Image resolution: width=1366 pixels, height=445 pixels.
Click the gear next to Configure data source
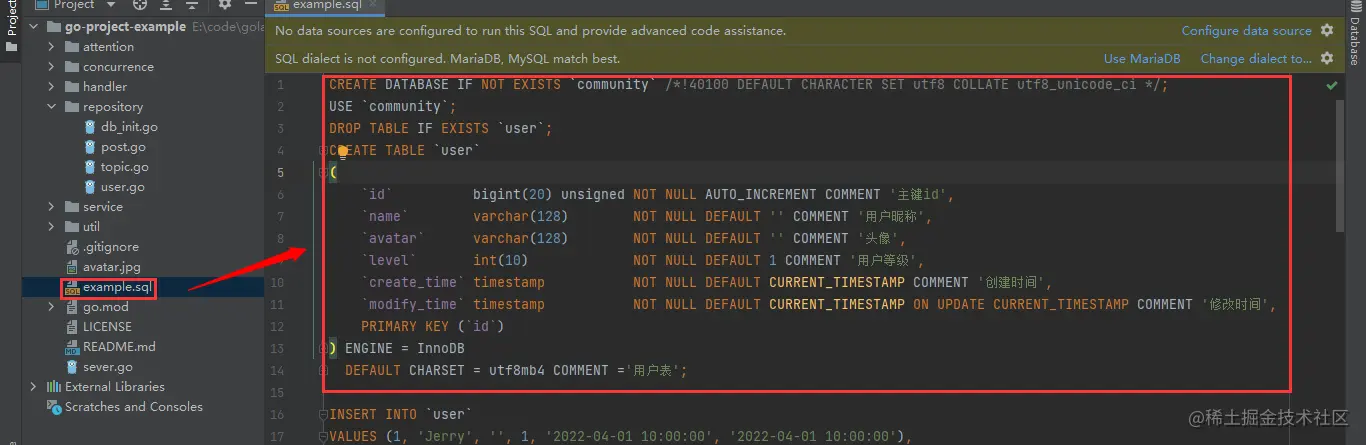tap(1327, 31)
